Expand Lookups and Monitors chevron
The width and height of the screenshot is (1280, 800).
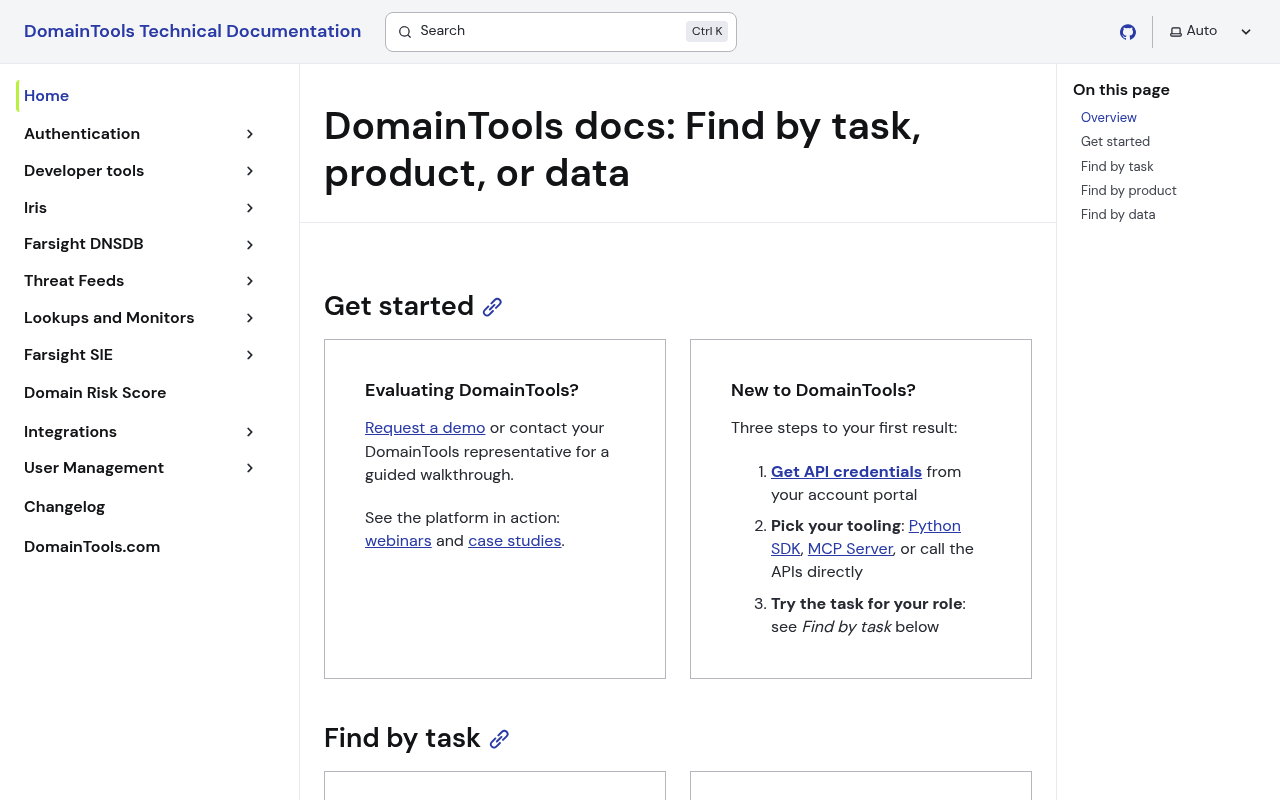tap(250, 318)
